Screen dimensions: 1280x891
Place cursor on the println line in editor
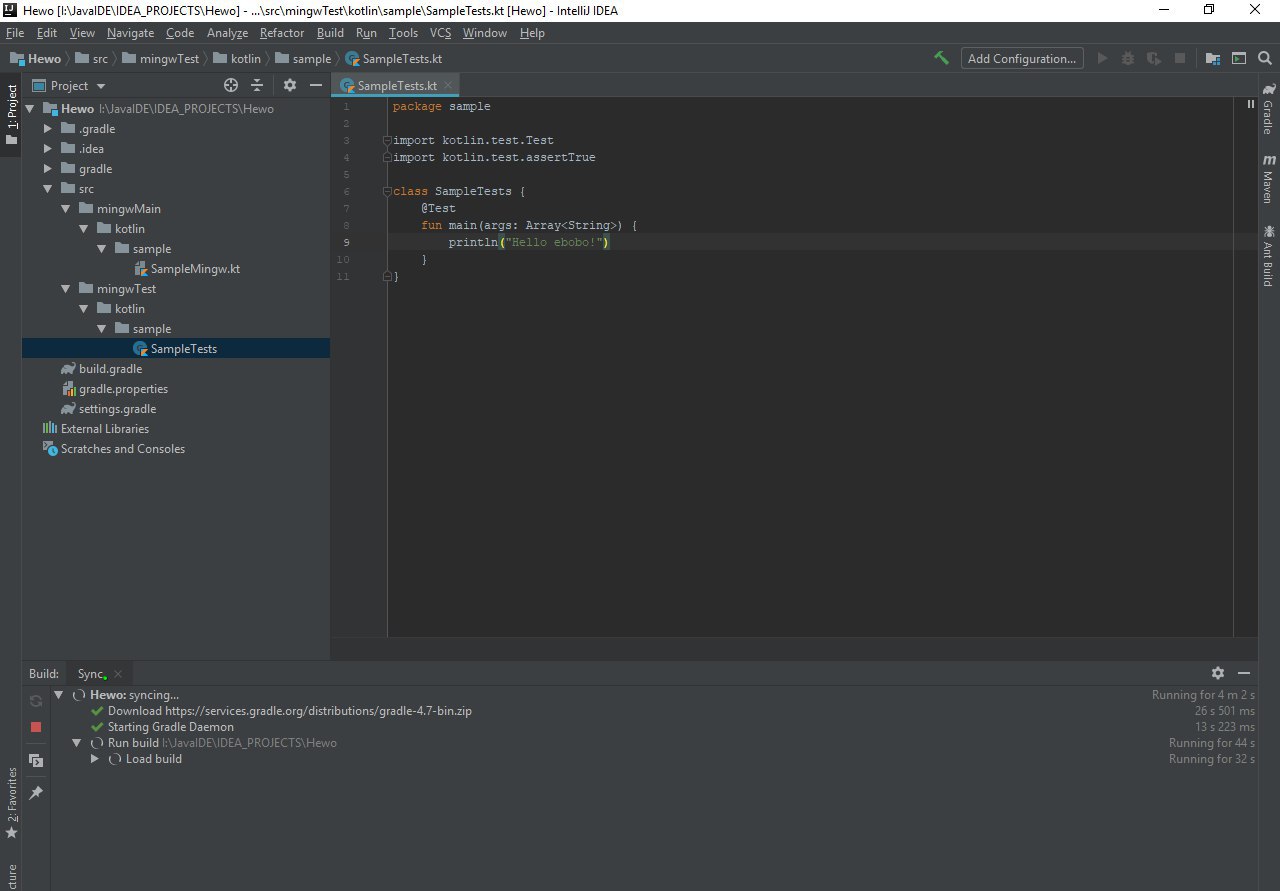(528, 243)
